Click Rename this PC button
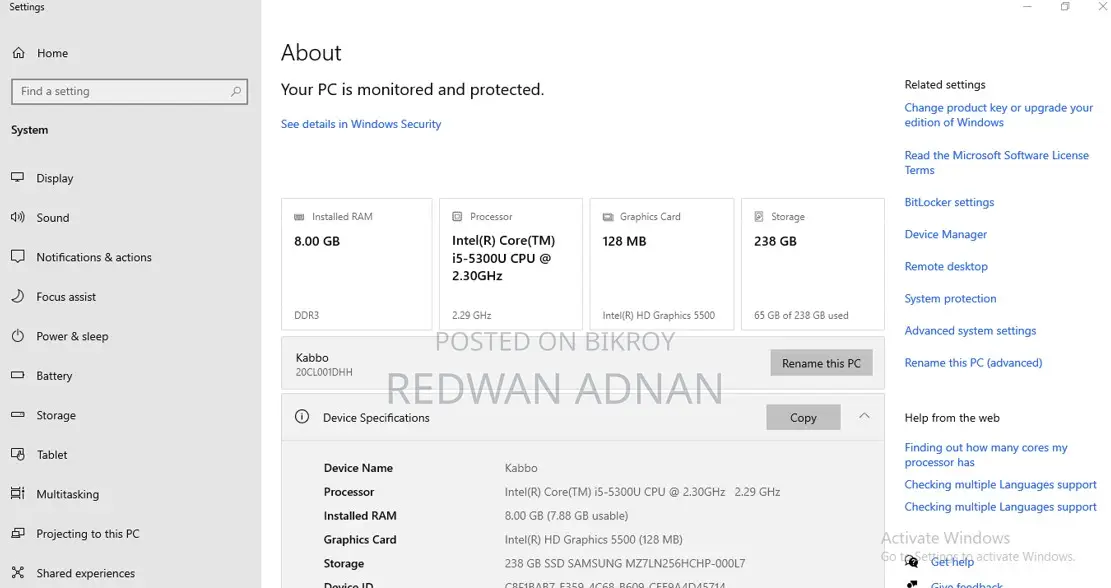The height and width of the screenshot is (588, 1111). click(821, 363)
